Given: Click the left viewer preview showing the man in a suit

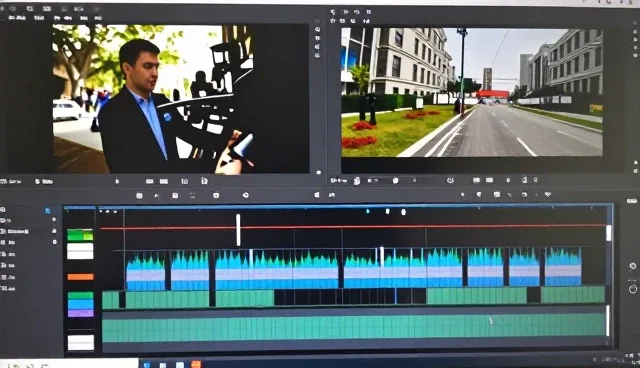Looking at the screenshot, I should click(x=153, y=99).
